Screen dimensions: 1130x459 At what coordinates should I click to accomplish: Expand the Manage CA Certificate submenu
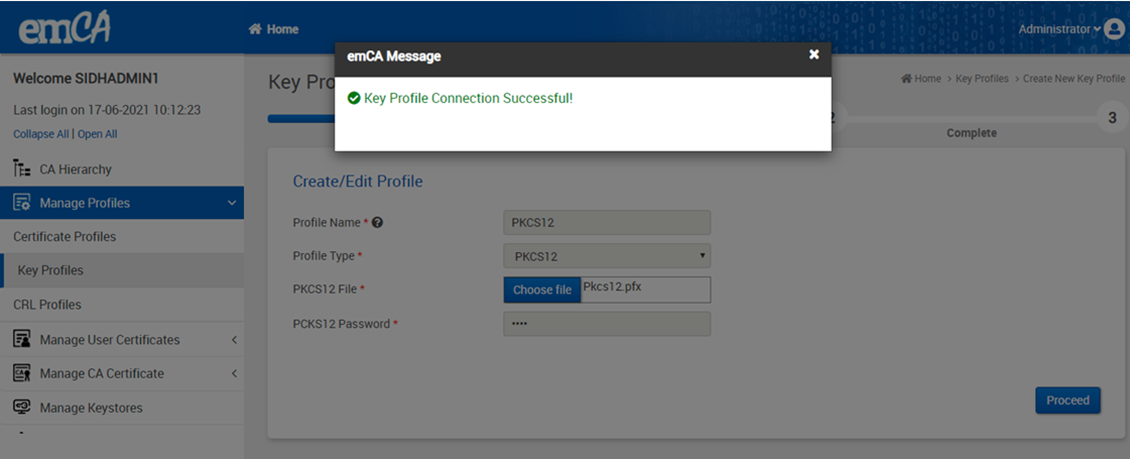point(233,373)
